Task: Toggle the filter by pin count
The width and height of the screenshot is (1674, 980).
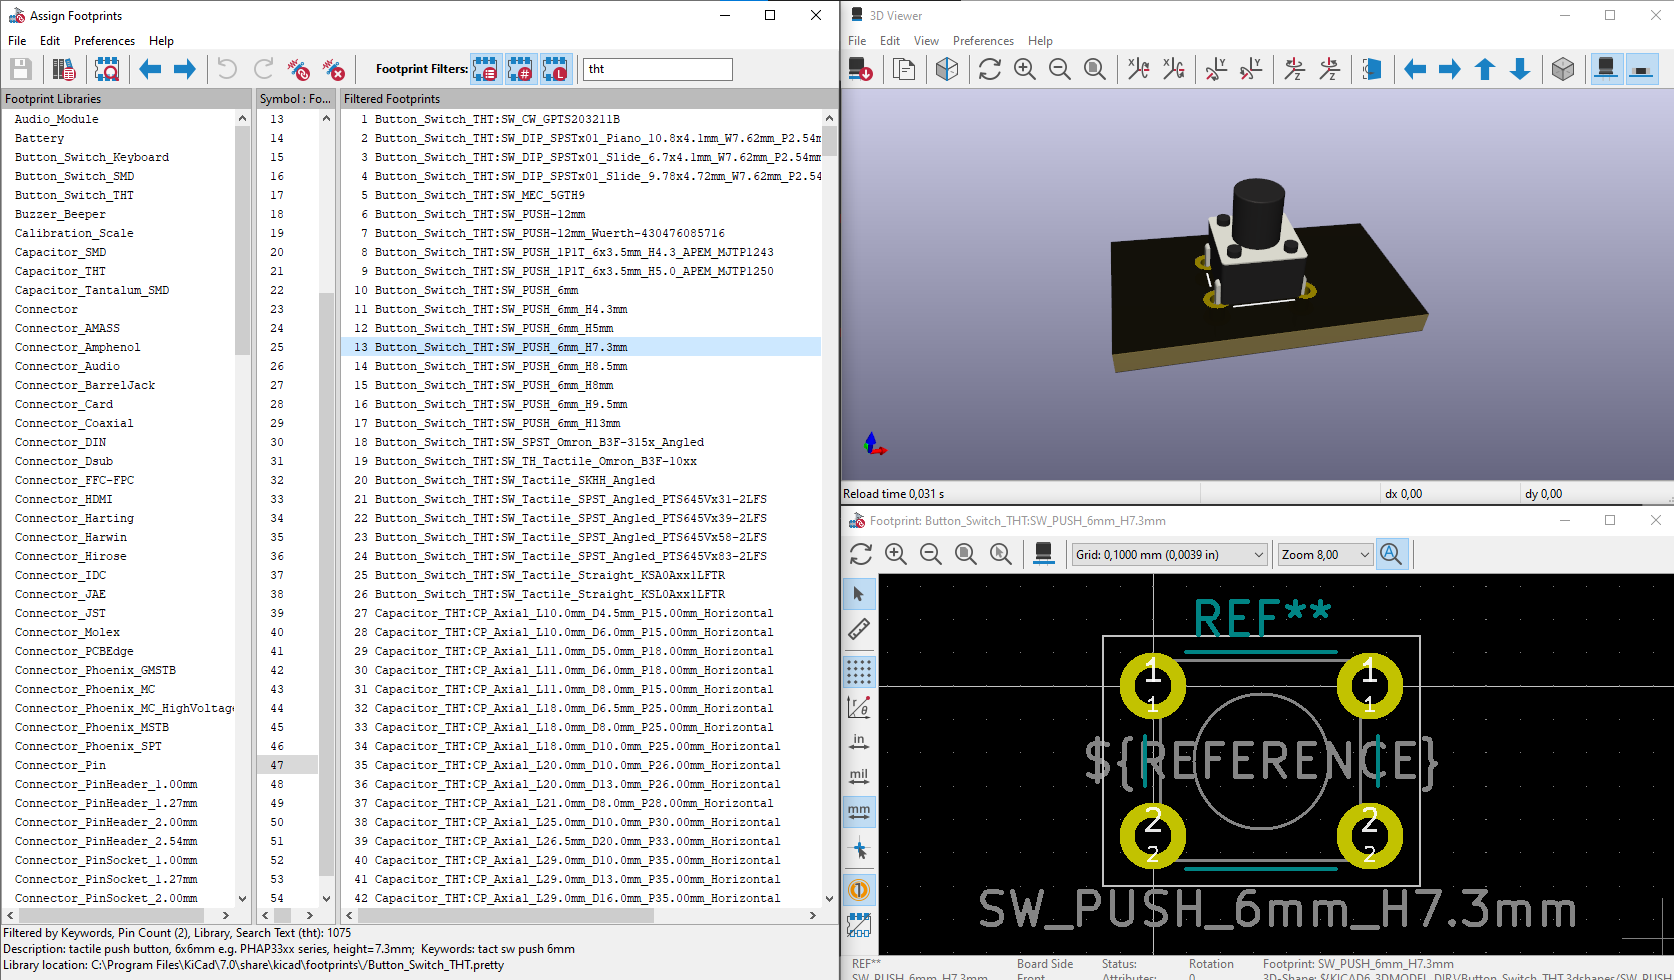Action: pos(521,69)
